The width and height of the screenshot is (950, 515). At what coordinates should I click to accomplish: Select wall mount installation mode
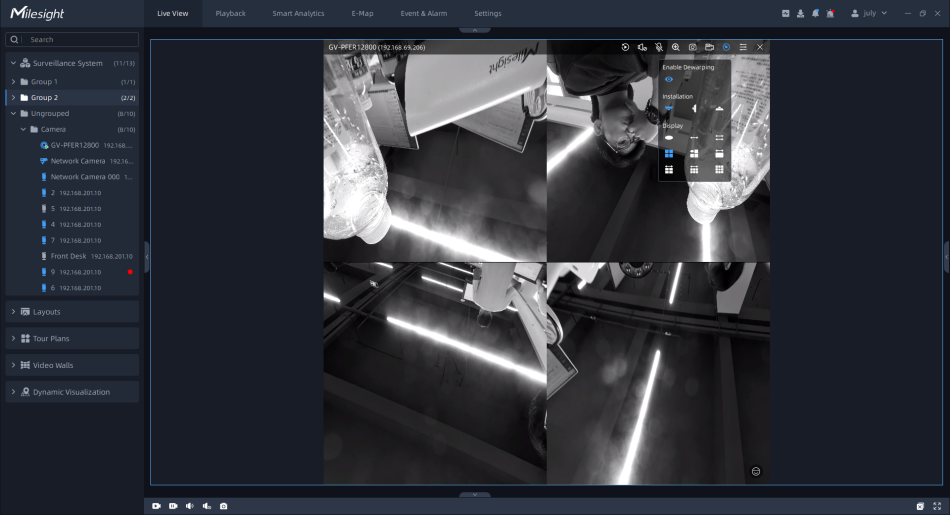pos(693,108)
